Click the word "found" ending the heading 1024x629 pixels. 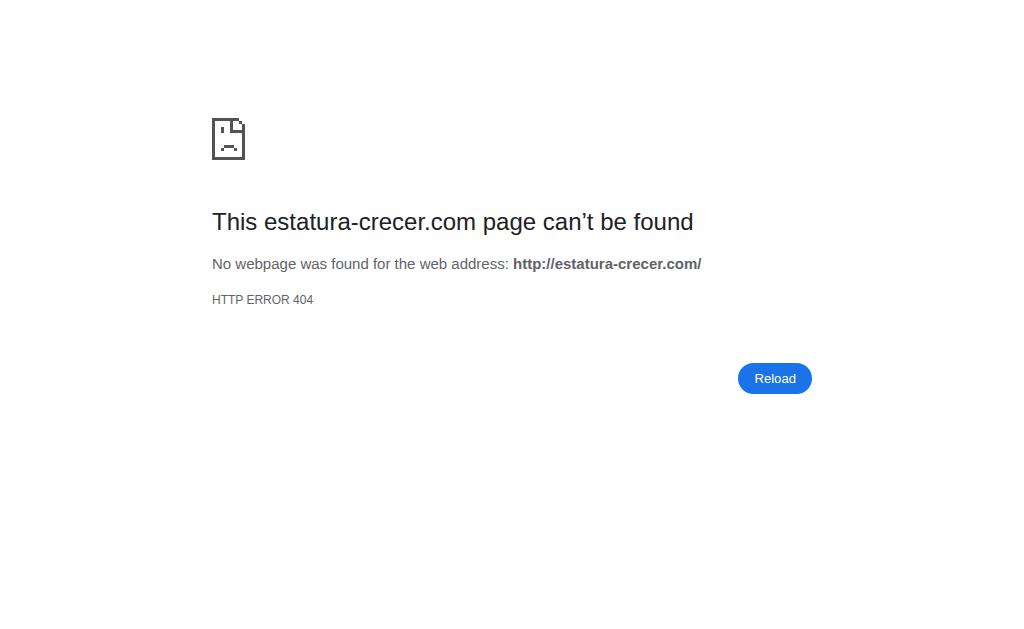tap(663, 222)
